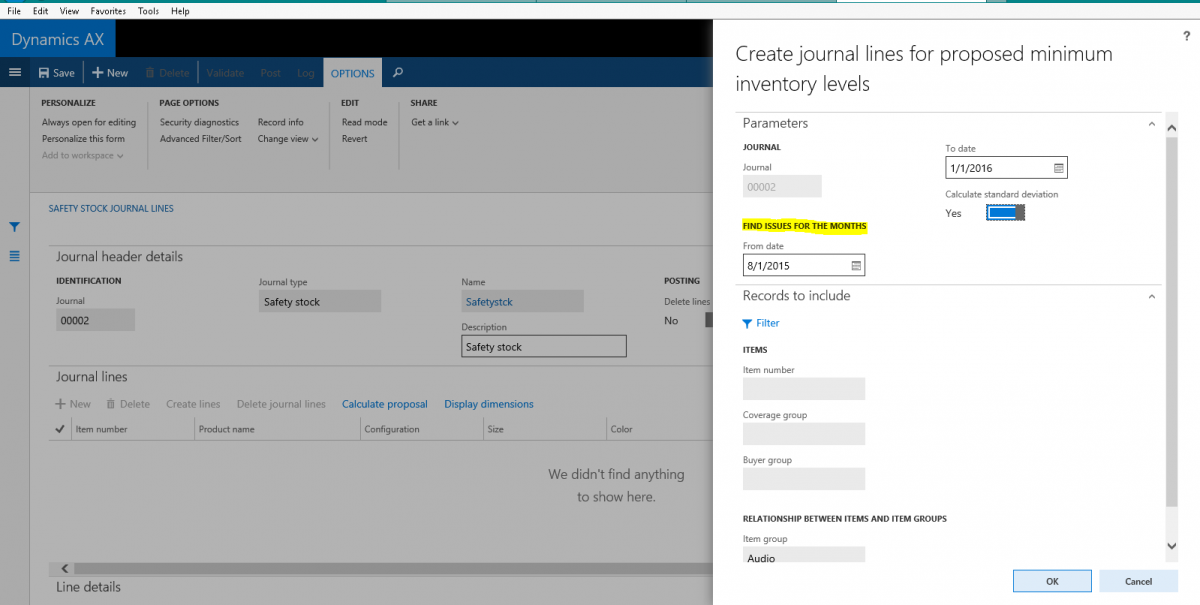1200x605 pixels.
Task: Open the Help menu
Action: click(x=180, y=10)
